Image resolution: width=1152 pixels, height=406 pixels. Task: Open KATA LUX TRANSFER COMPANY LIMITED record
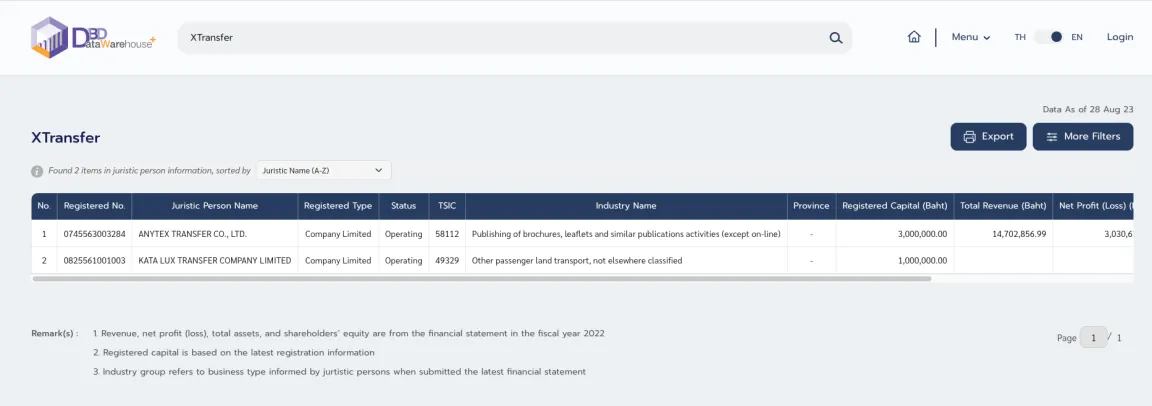click(215, 261)
